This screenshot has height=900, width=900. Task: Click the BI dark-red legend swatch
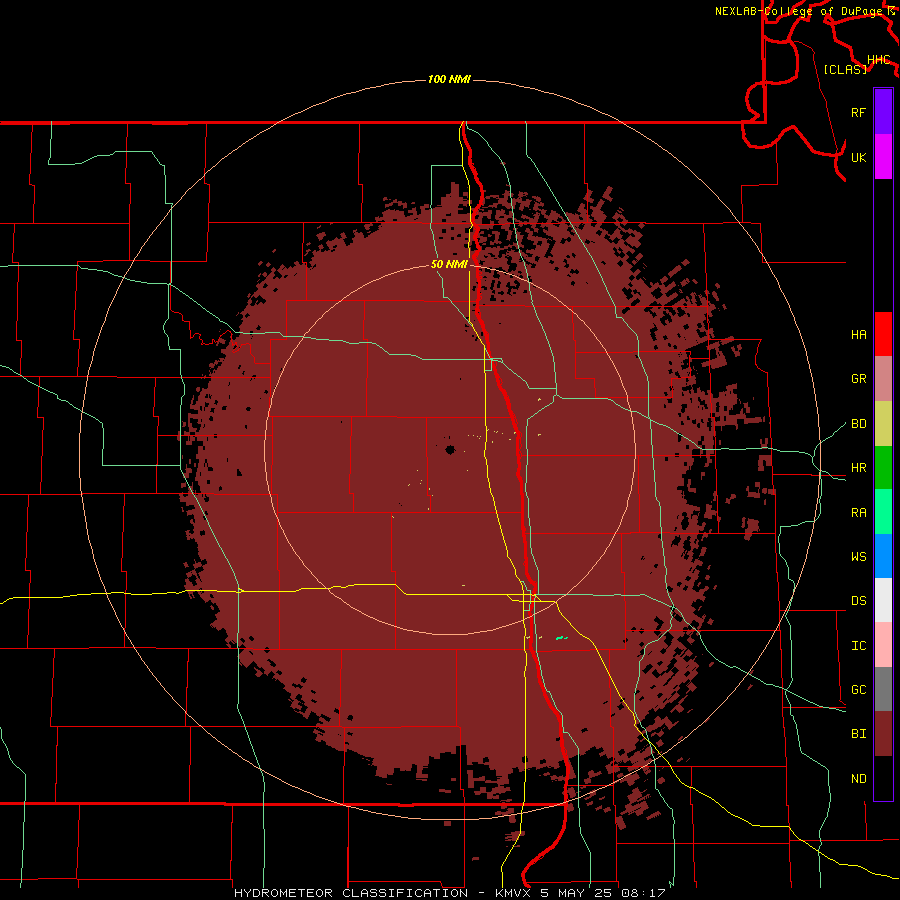click(x=883, y=734)
